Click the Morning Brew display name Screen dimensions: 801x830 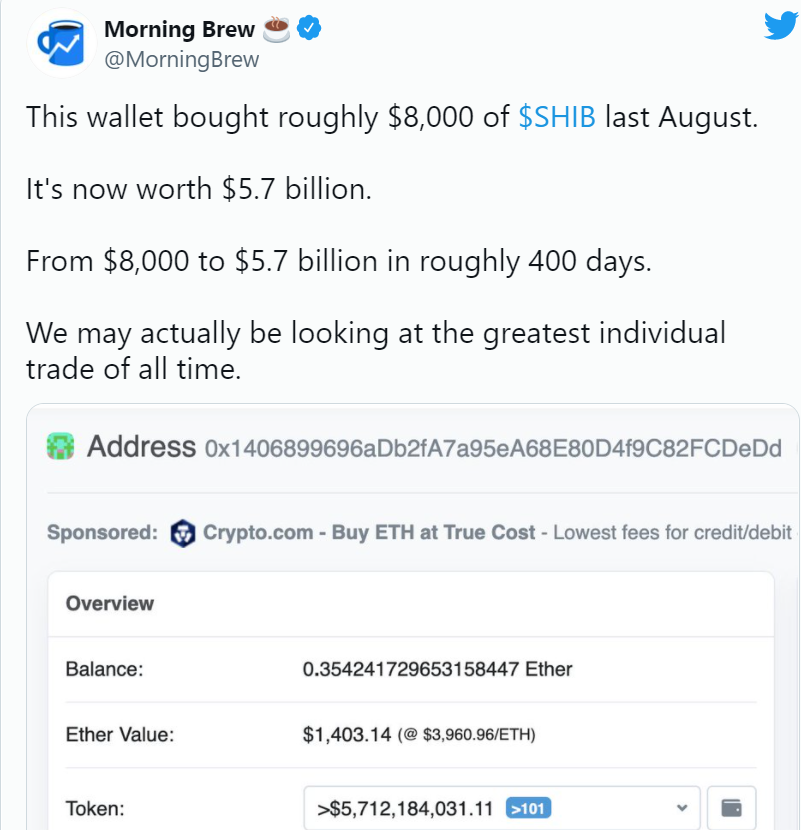point(179,29)
